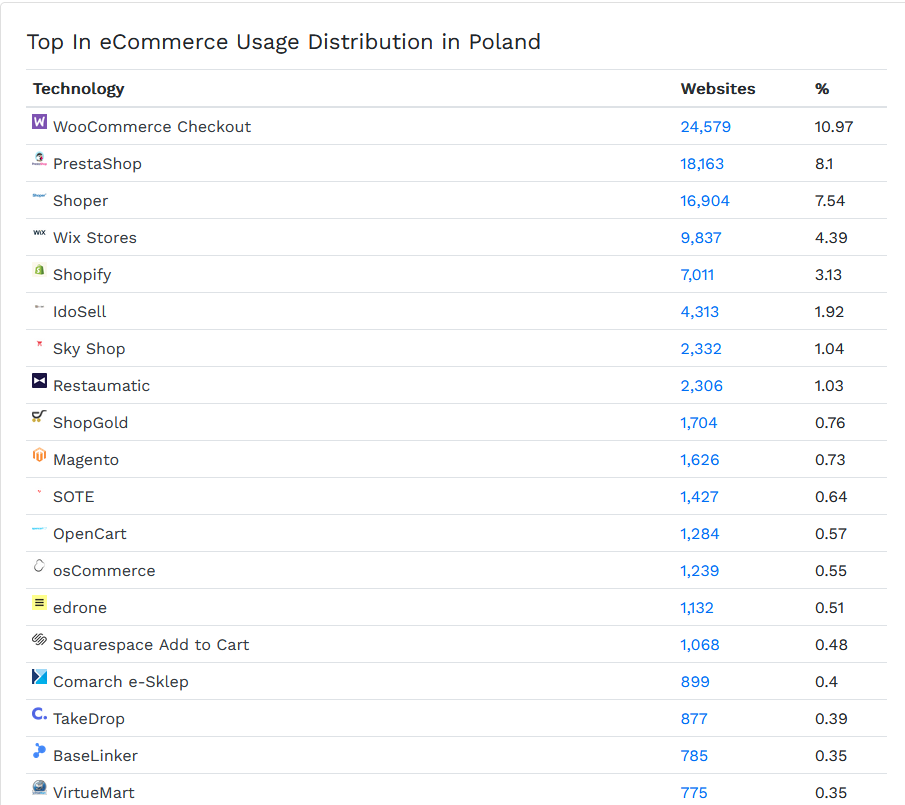
Task: Select the Shopify technology name
Action: pyautogui.click(x=82, y=275)
